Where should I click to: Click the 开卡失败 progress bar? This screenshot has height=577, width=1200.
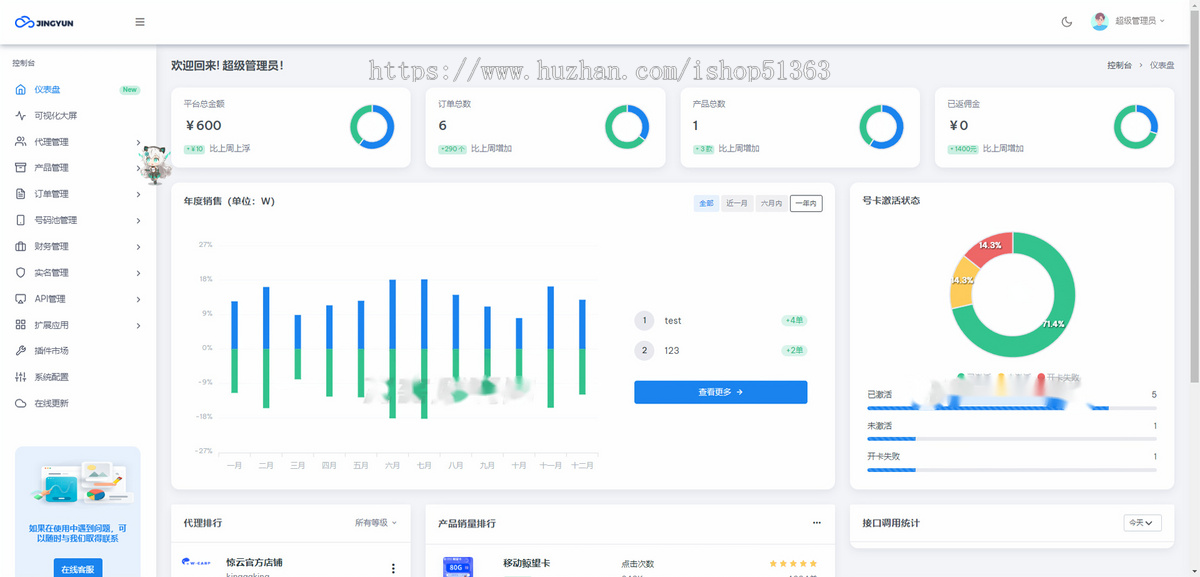pos(1011,470)
